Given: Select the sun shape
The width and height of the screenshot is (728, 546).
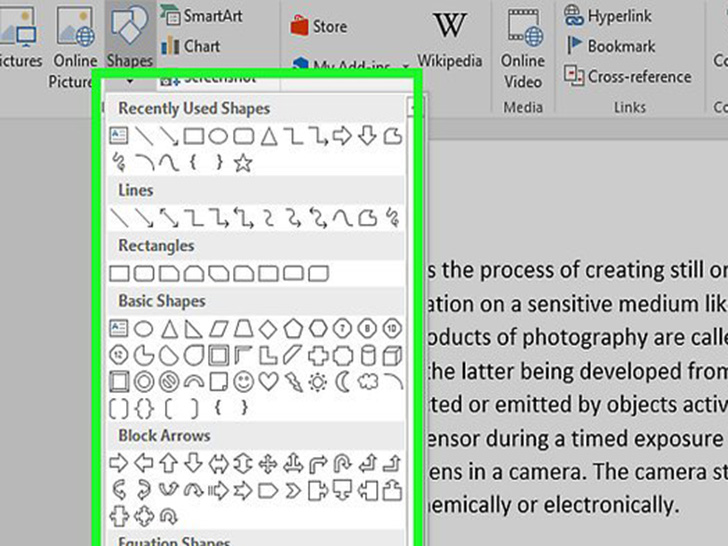Looking at the screenshot, I should [x=318, y=381].
